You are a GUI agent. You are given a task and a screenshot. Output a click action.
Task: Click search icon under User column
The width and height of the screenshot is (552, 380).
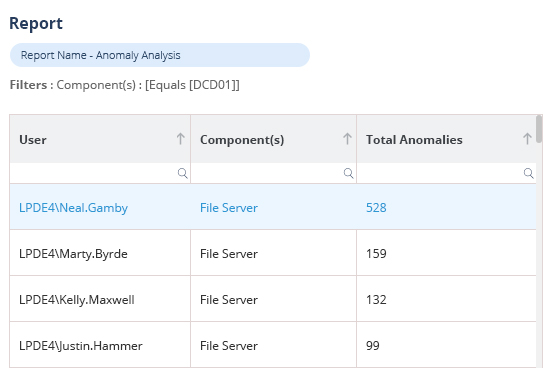[x=183, y=173]
